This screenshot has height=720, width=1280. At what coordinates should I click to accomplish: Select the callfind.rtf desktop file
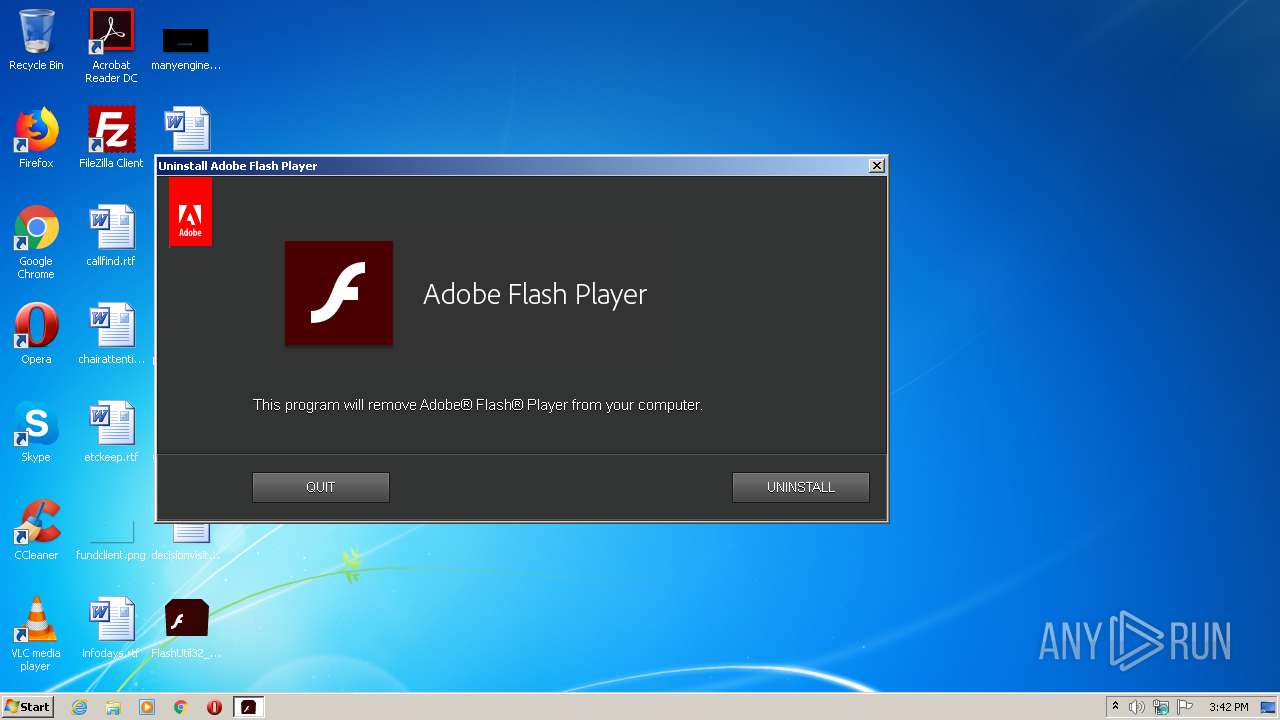111,236
